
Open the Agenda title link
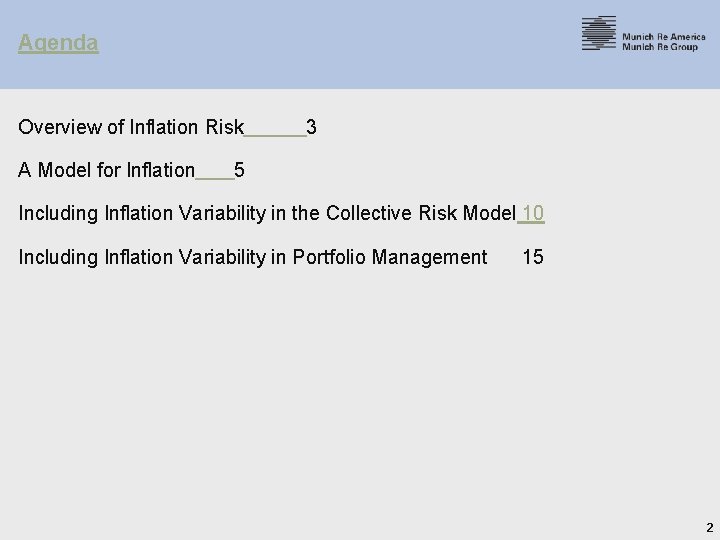[x=58, y=43]
